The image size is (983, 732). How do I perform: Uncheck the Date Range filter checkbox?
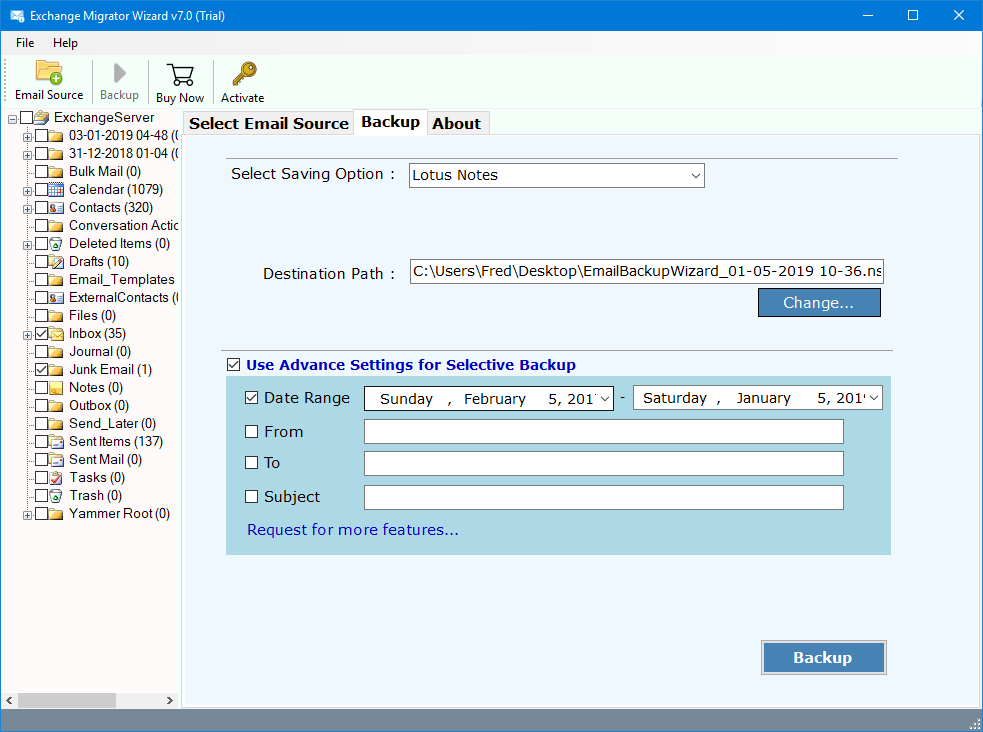tap(251, 398)
